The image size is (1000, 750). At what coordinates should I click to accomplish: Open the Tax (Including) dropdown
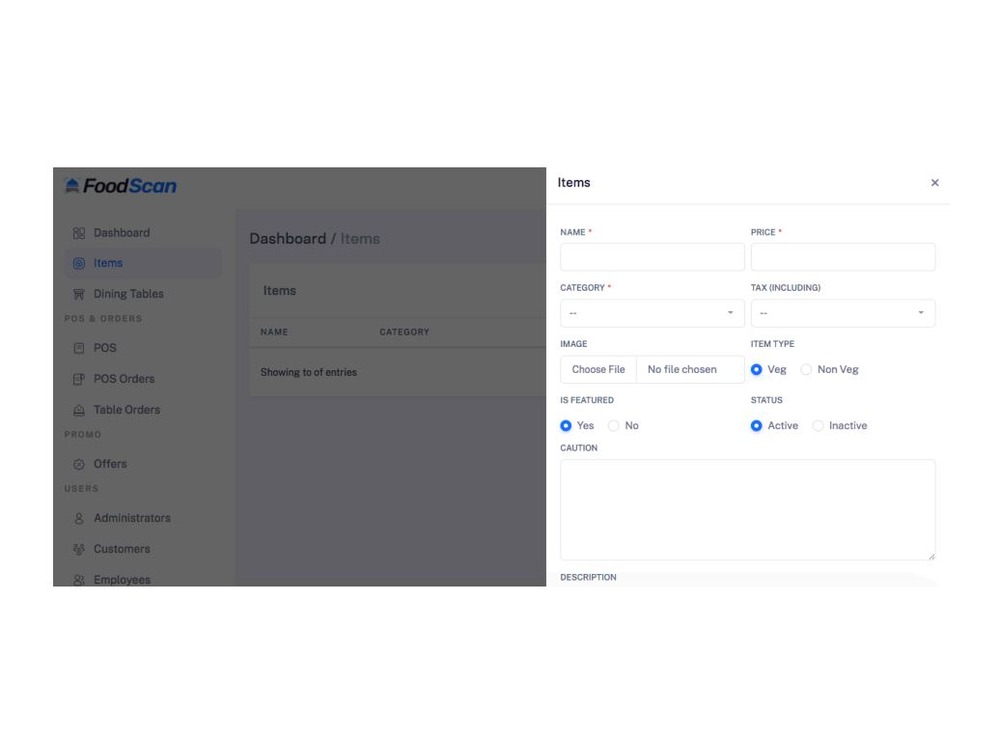[843, 313]
